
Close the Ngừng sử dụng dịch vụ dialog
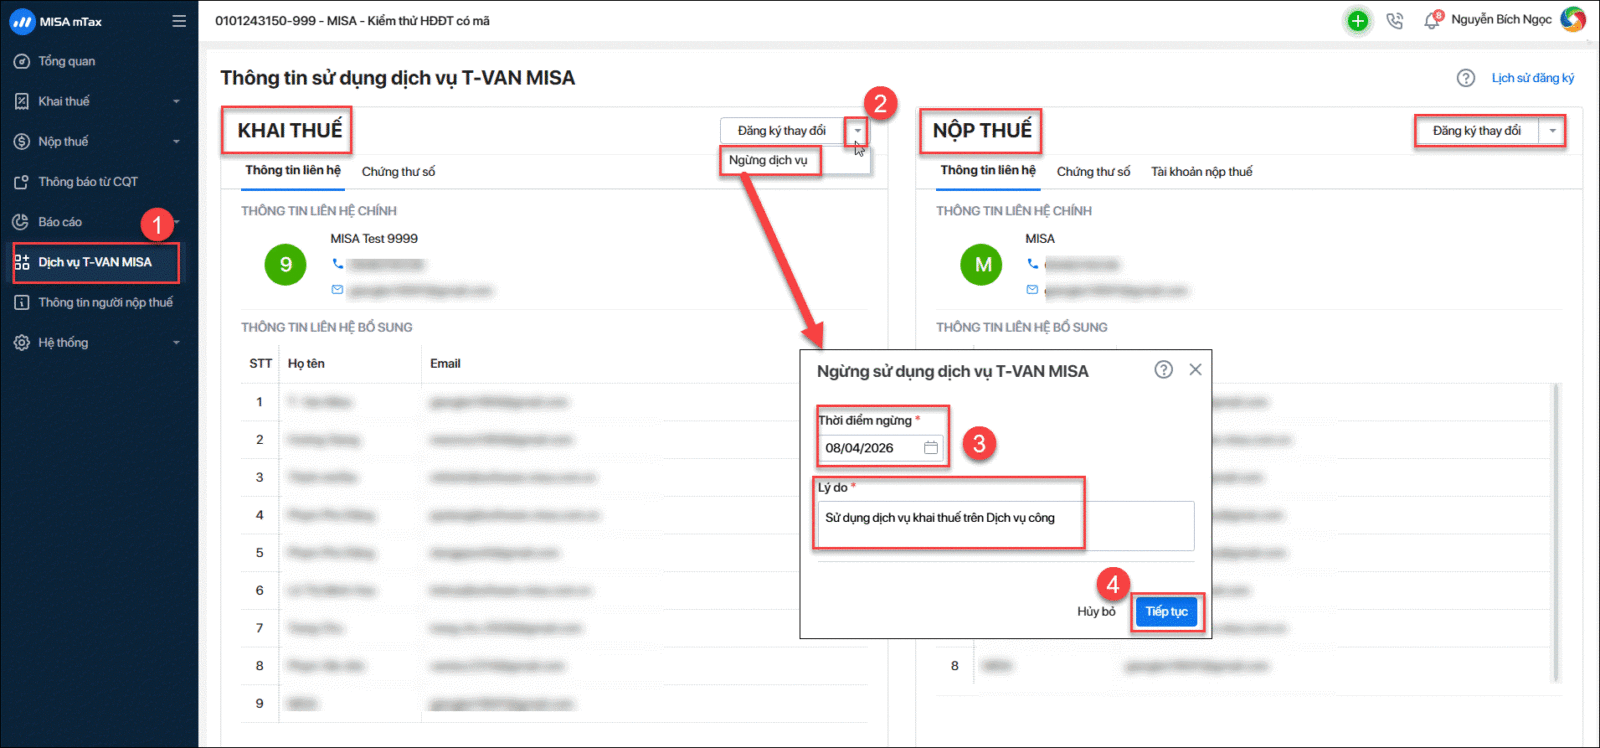pos(1195,370)
